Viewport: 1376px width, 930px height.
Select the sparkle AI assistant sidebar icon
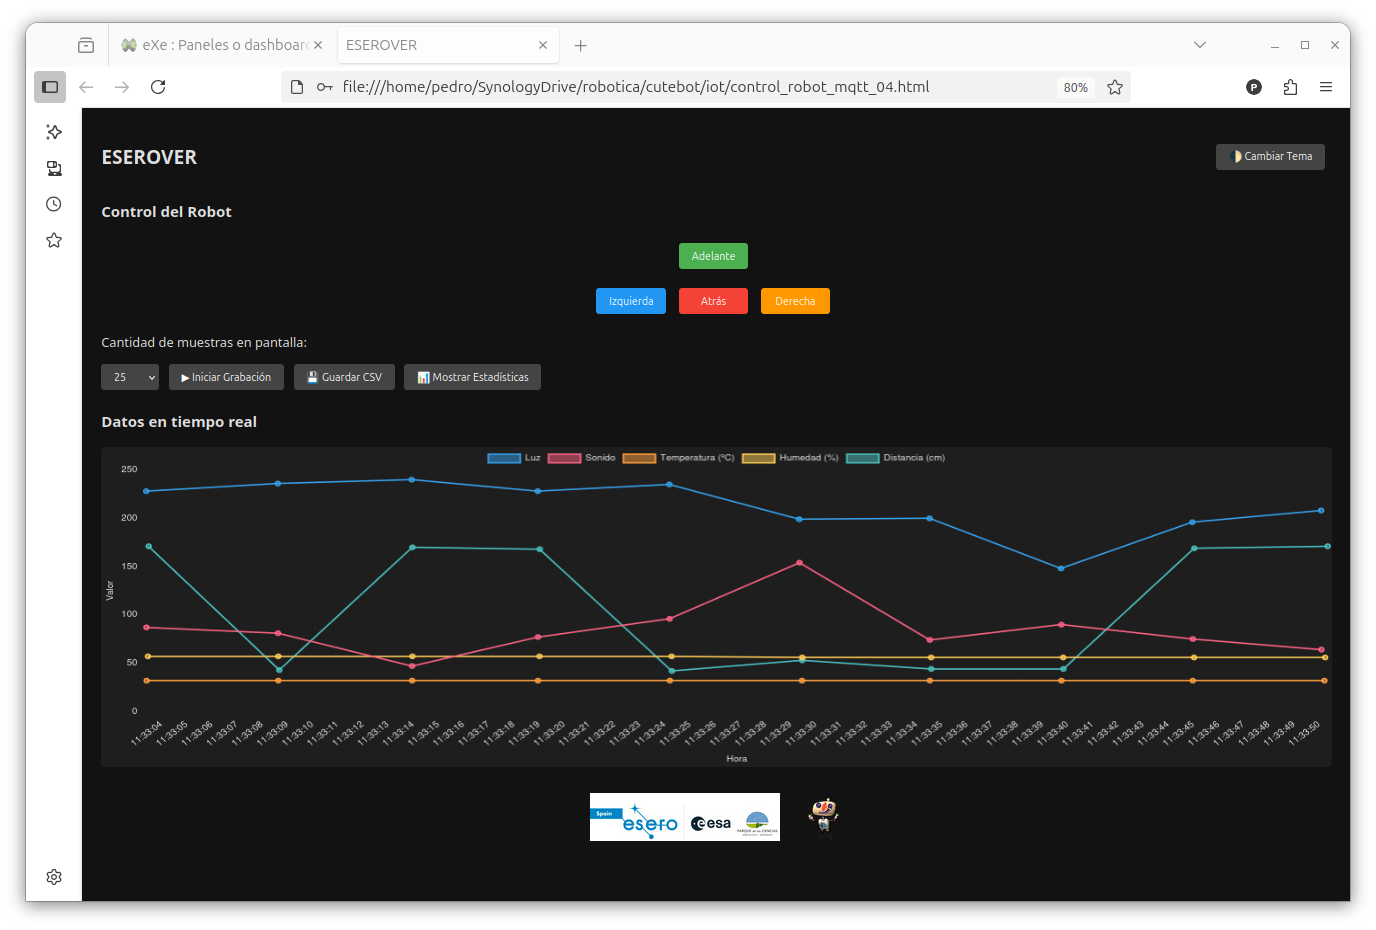[x=53, y=131]
